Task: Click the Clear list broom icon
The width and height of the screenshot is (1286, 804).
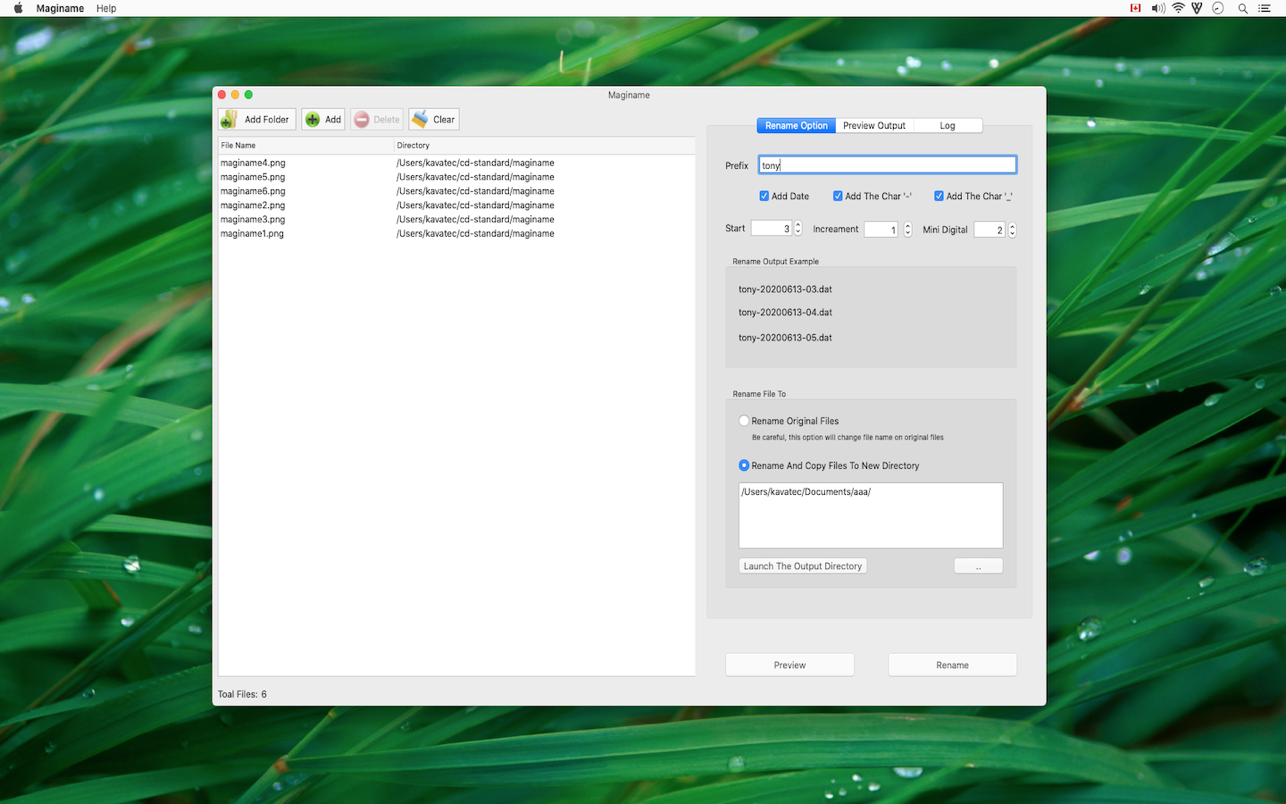Action: pos(420,119)
